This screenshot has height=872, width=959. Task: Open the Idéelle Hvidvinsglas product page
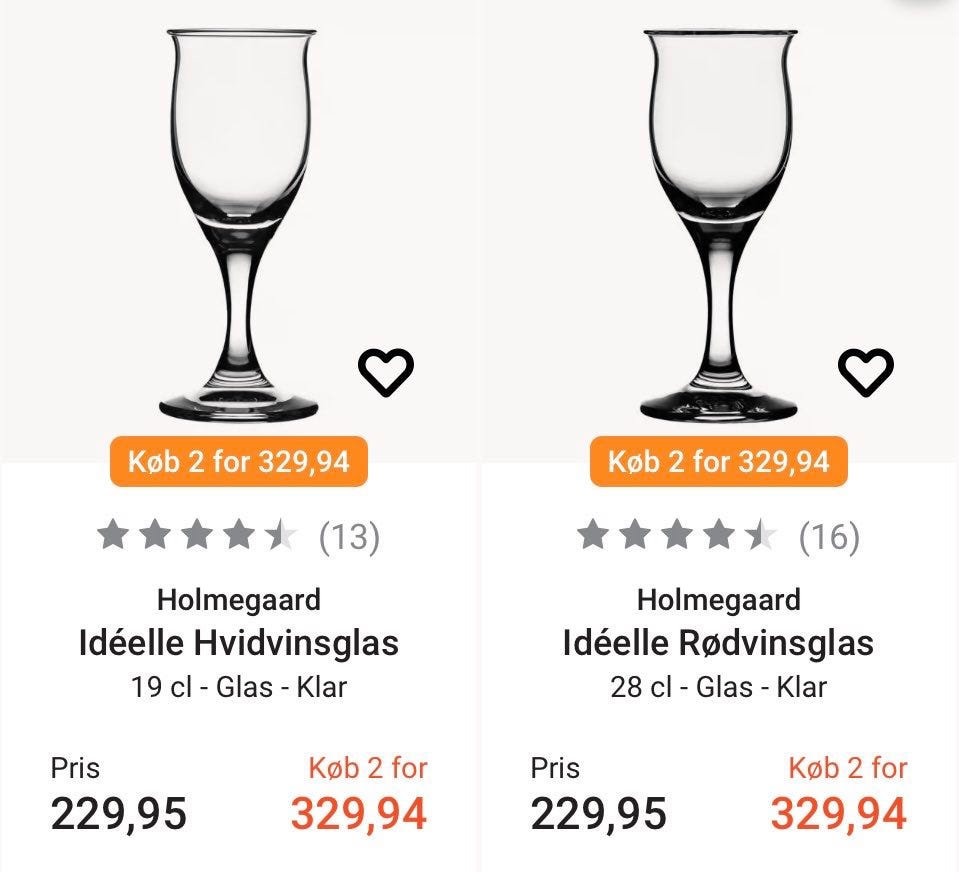tap(239, 642)
